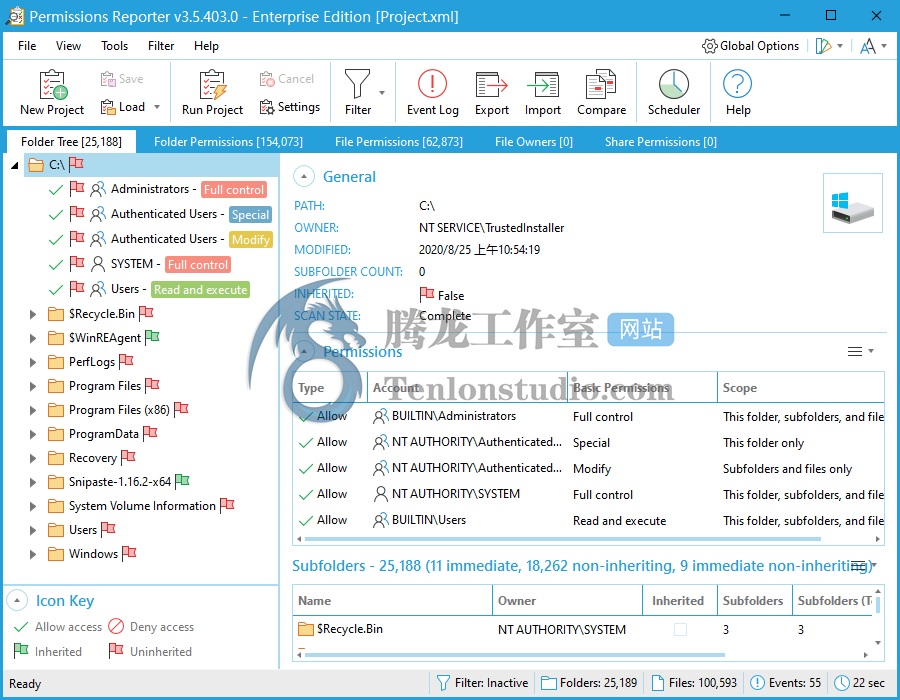Click the Cancel scan icon
The height and width of the screenshot is (700, 900).
pos(267,79)
